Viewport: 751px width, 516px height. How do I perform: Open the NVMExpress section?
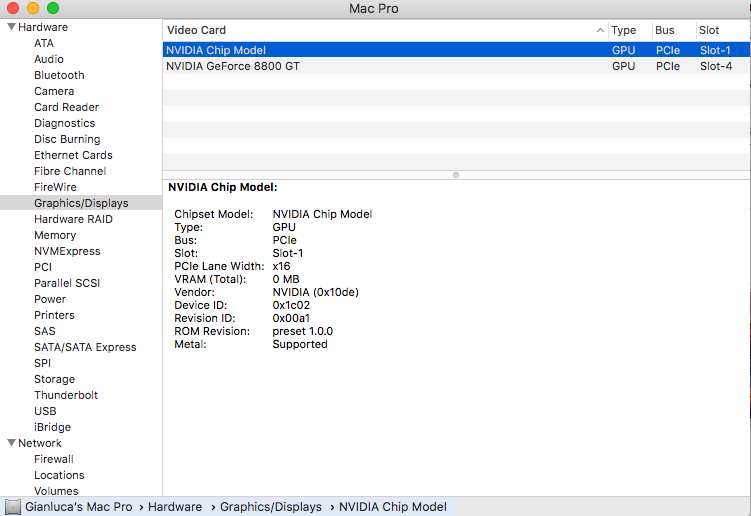67,251
